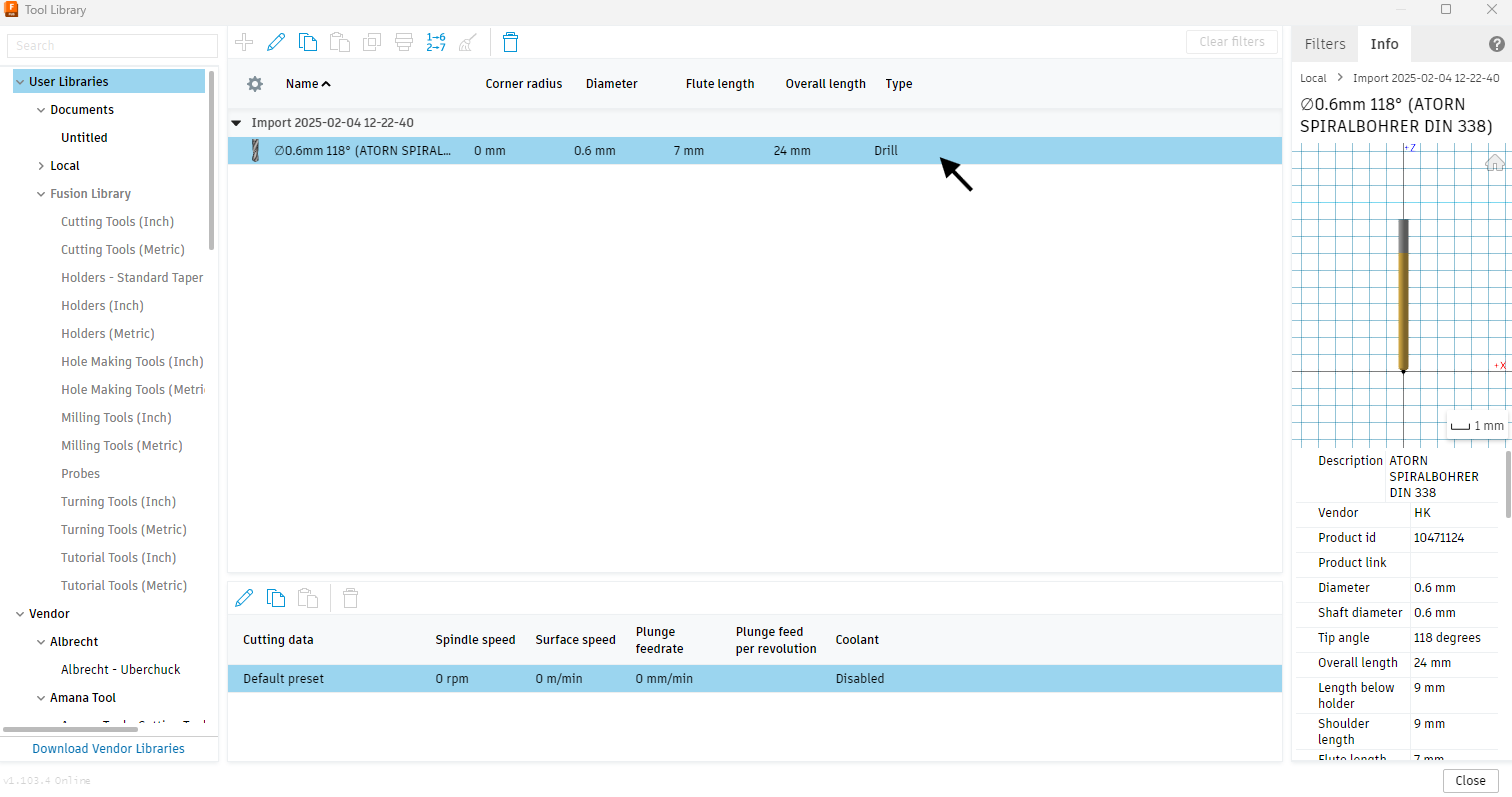The image size is (1512, 797).
Task: Switch to the Filters tab
Action: tap(1325, 44)
